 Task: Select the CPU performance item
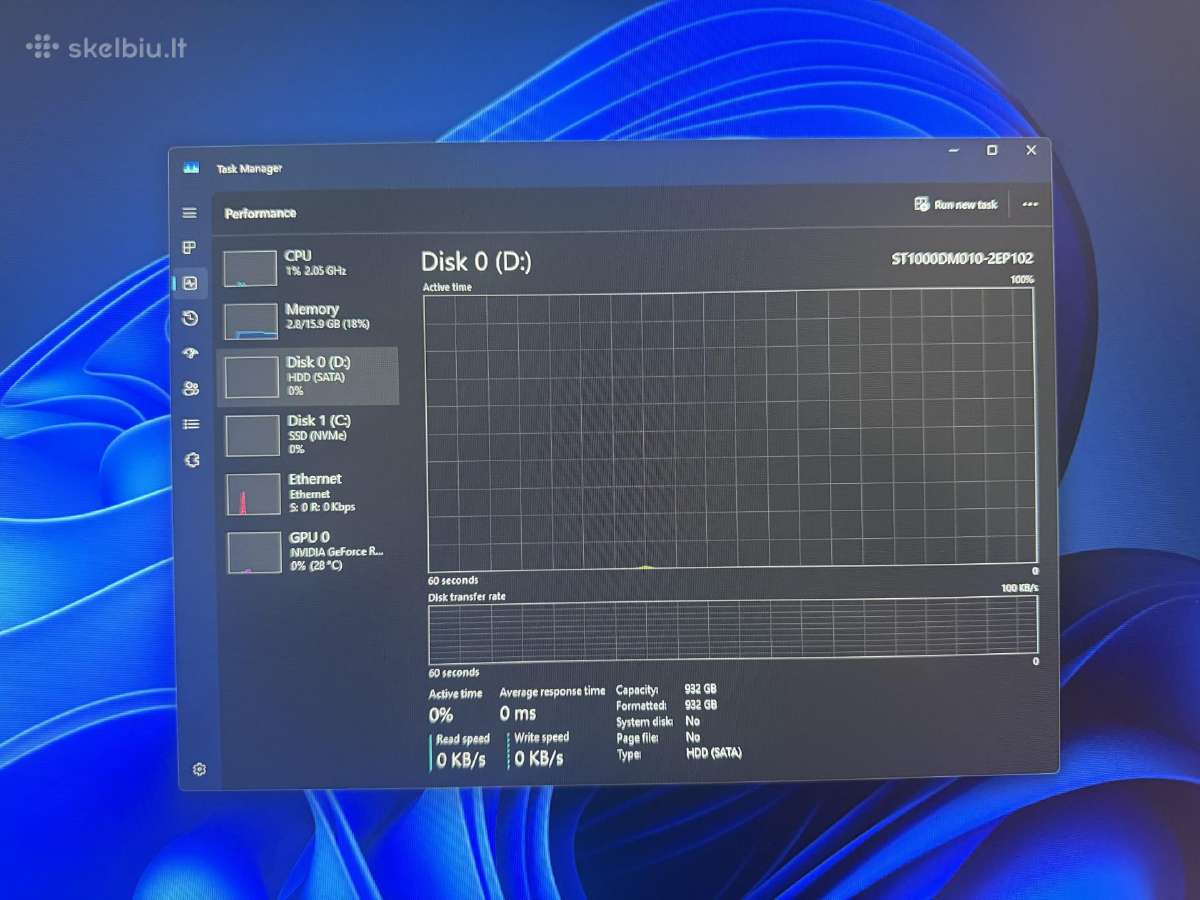click(305, 266)
